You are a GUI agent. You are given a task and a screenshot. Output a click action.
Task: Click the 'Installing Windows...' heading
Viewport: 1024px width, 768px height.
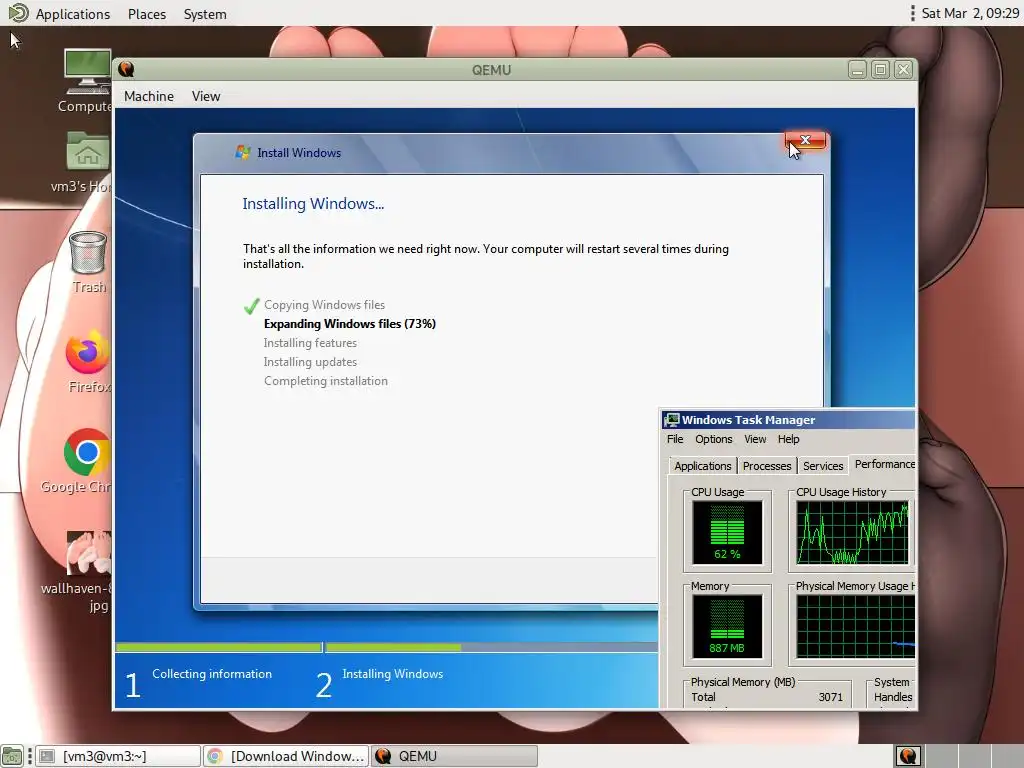(313, 204)
